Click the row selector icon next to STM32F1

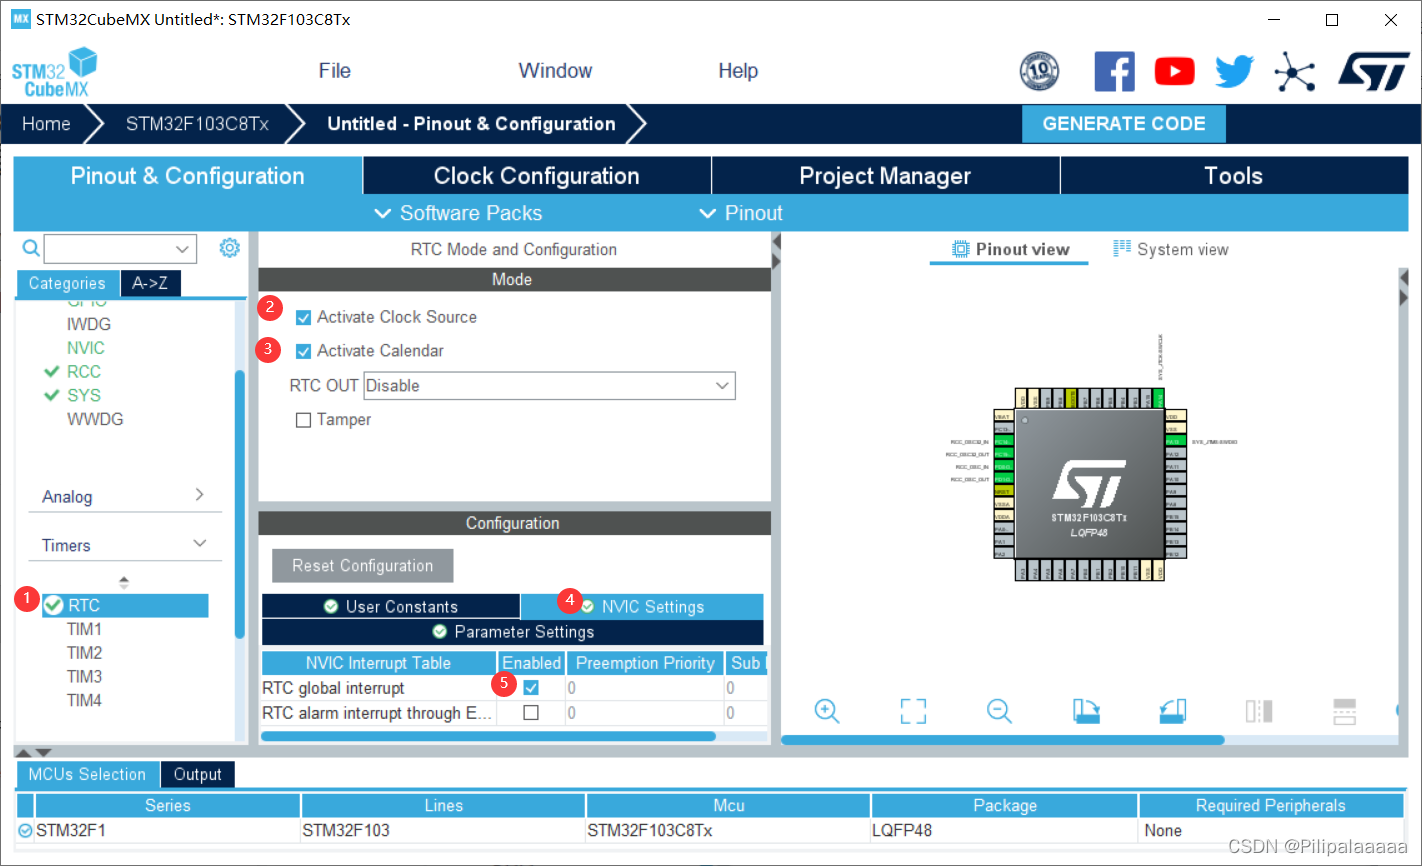pyautogui.click(x=25, y=830)
